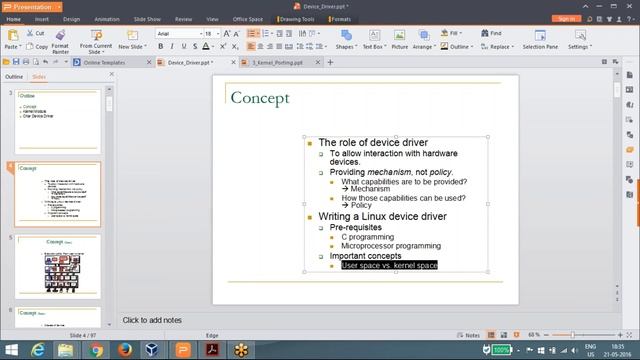Insert a Picture

tap(400, 40)
